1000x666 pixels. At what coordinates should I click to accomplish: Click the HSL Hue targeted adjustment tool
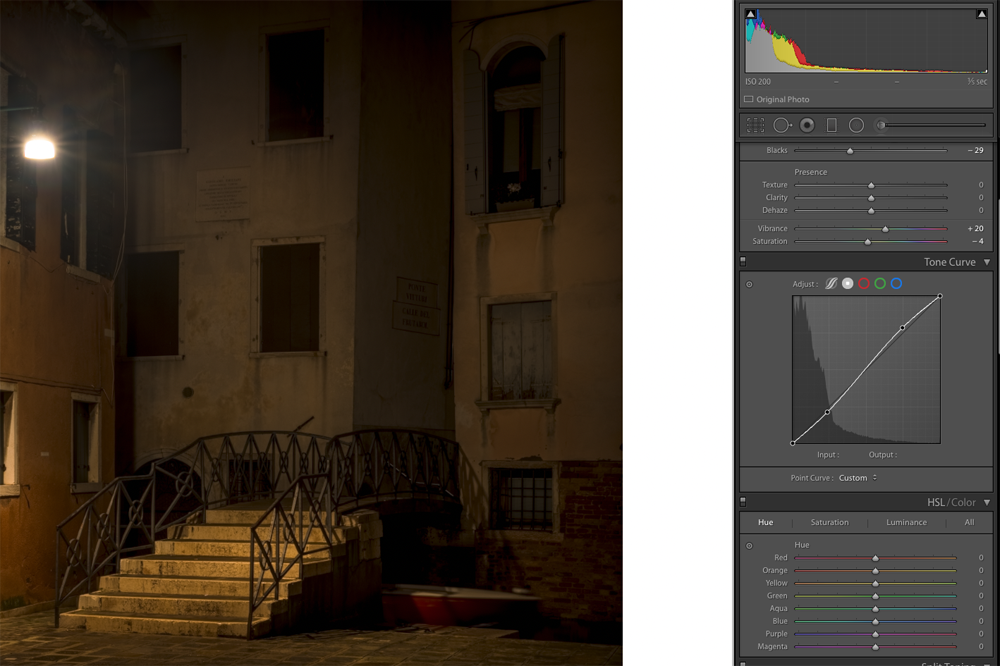(749, 545)
